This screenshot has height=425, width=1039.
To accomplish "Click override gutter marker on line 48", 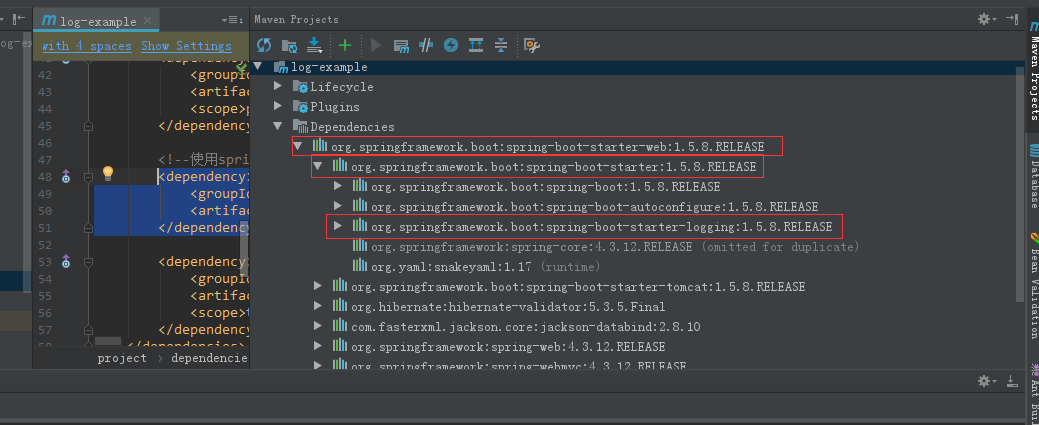I will click(x=66, y=176).
